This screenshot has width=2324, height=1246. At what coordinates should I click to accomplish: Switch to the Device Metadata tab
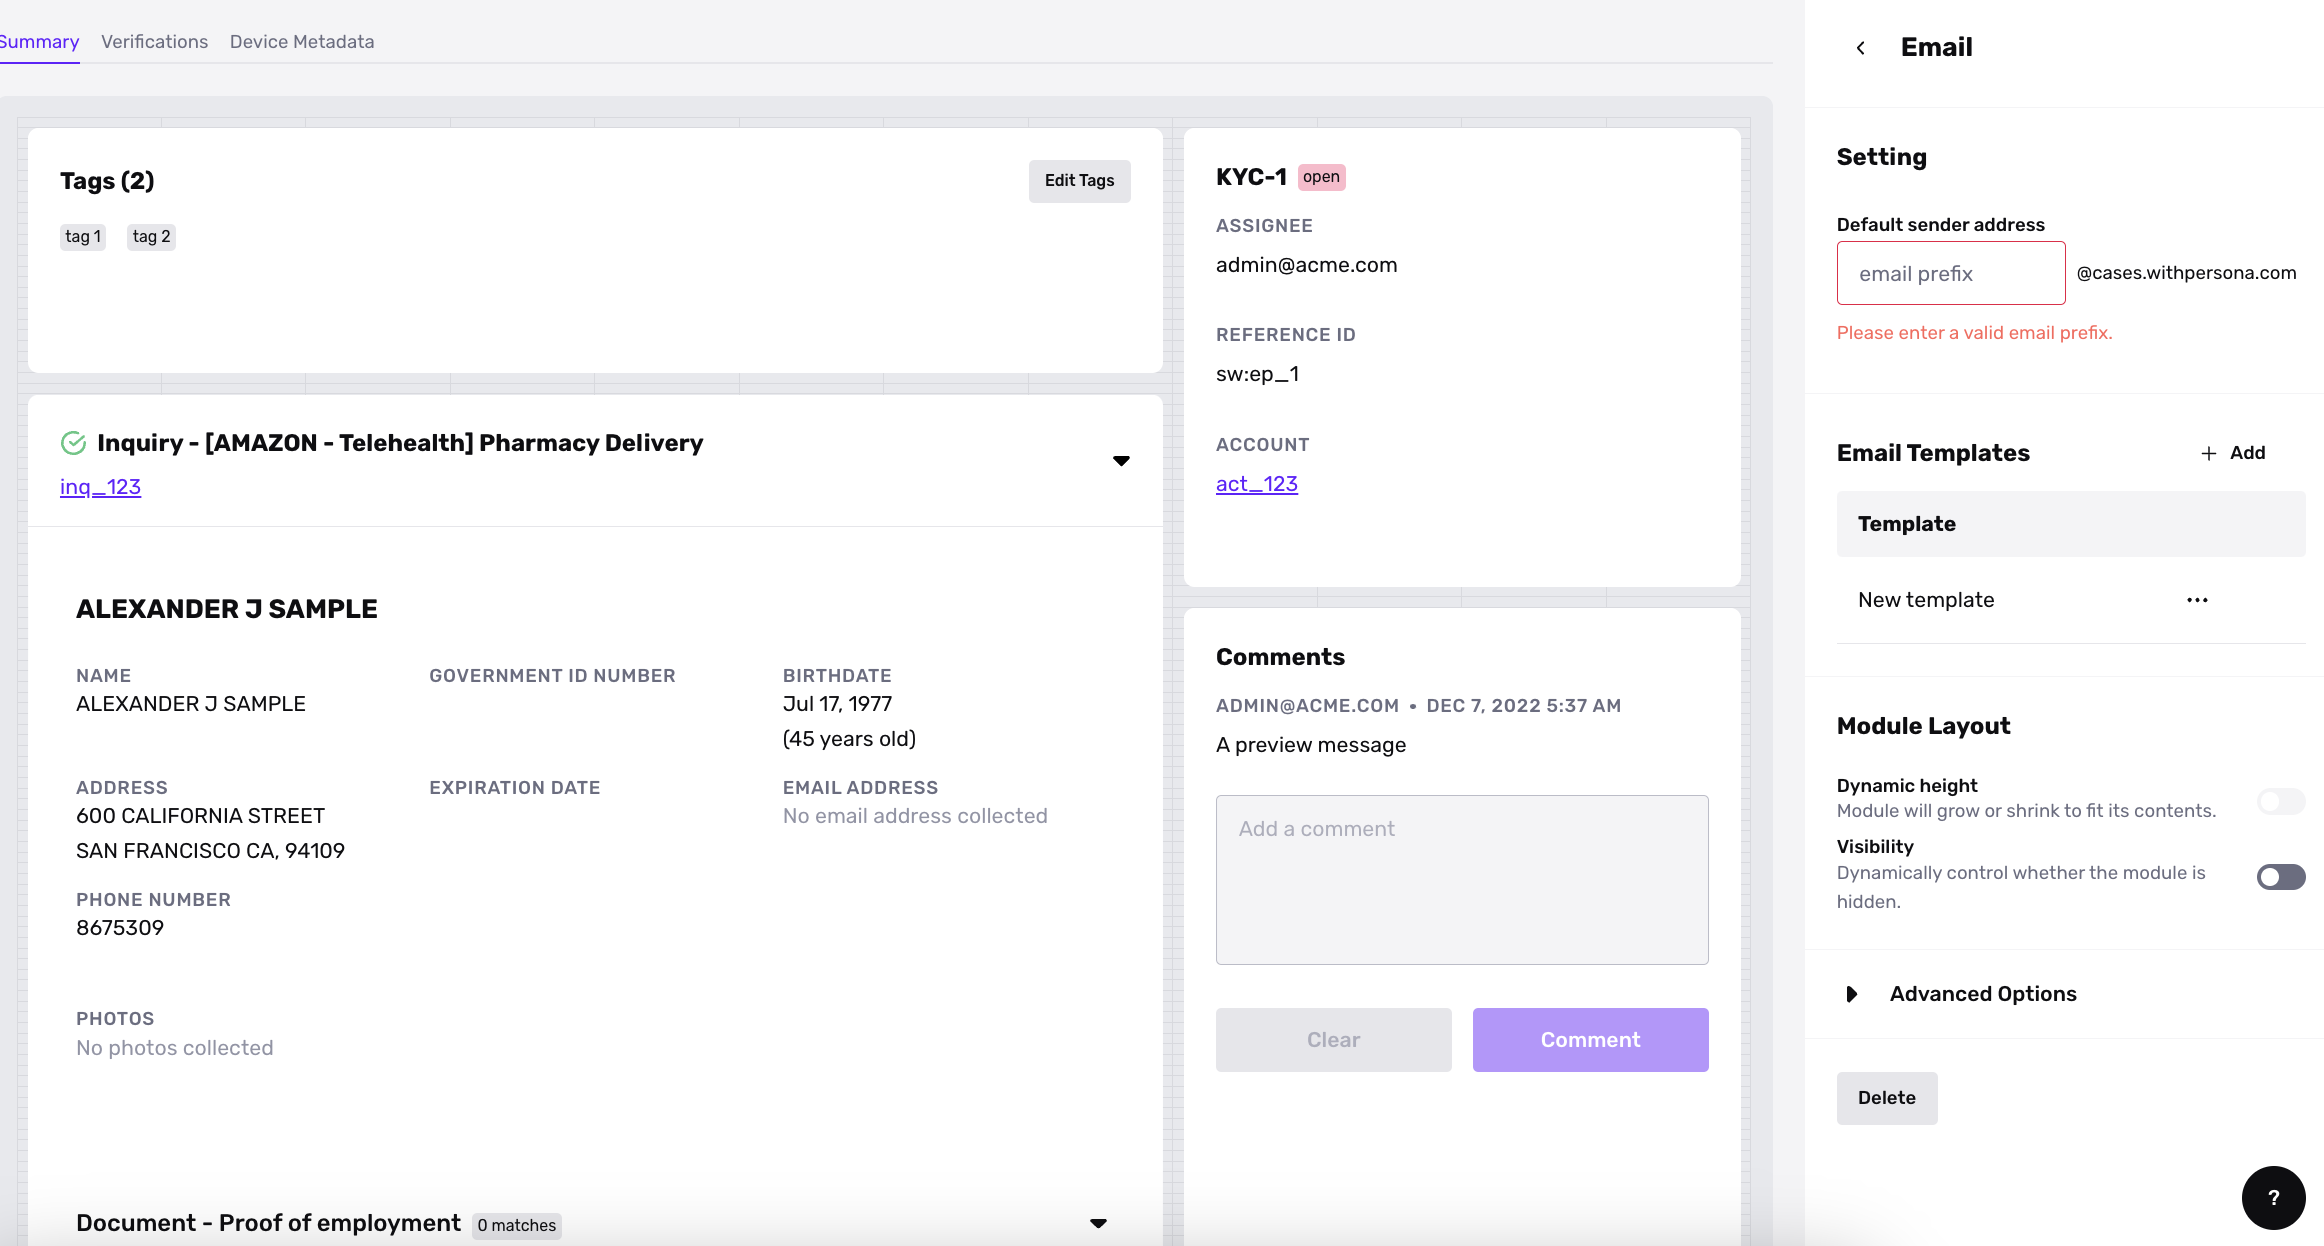tap(301, 41)
